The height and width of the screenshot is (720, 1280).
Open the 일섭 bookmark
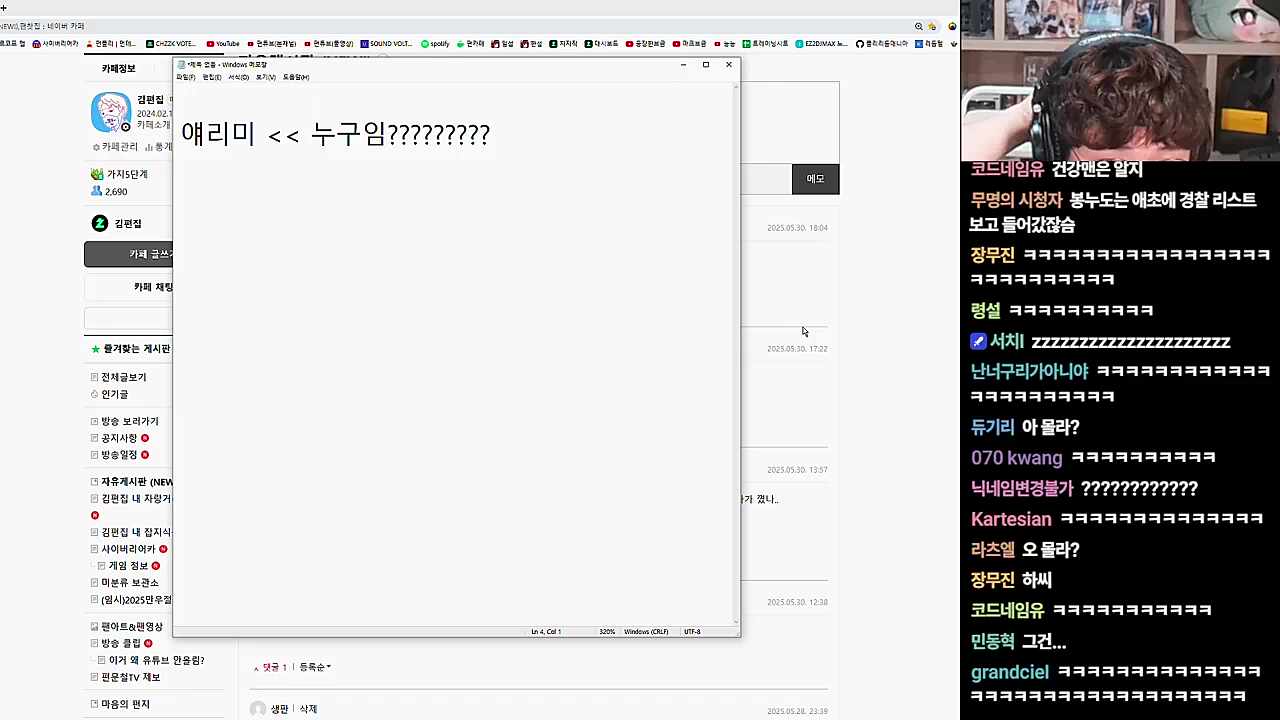502,44
